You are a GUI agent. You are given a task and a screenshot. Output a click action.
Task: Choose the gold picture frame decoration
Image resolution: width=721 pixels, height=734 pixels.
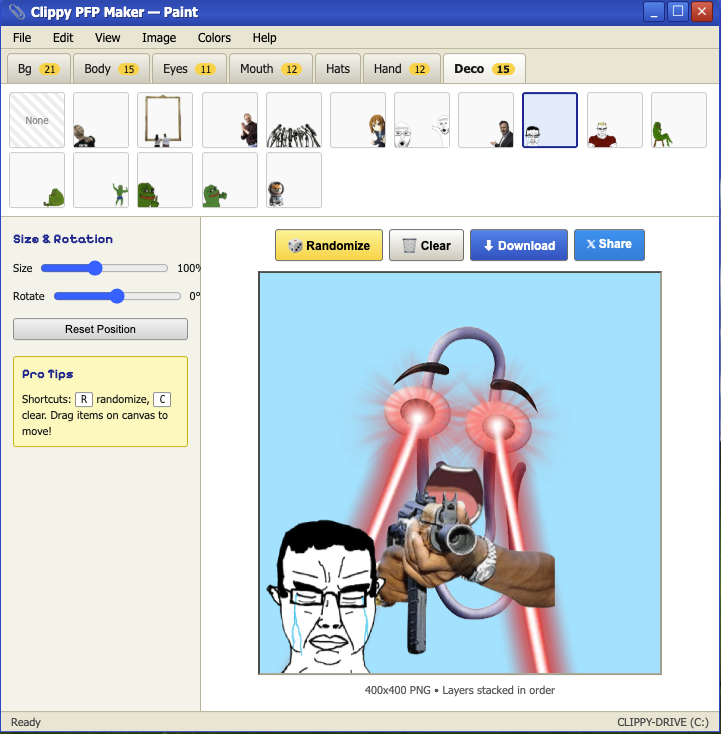point(165,120)
